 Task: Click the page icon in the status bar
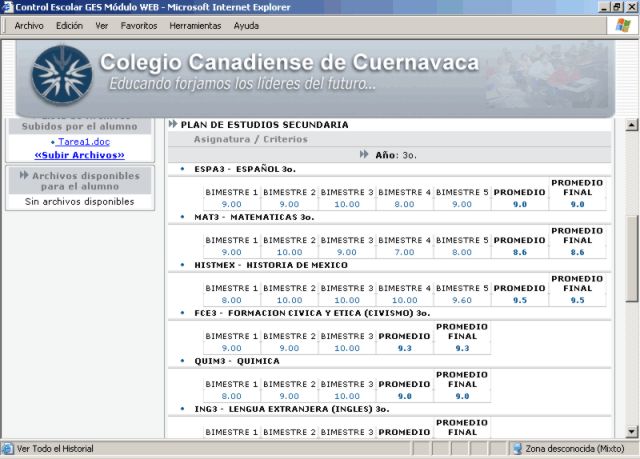(8, 449)
